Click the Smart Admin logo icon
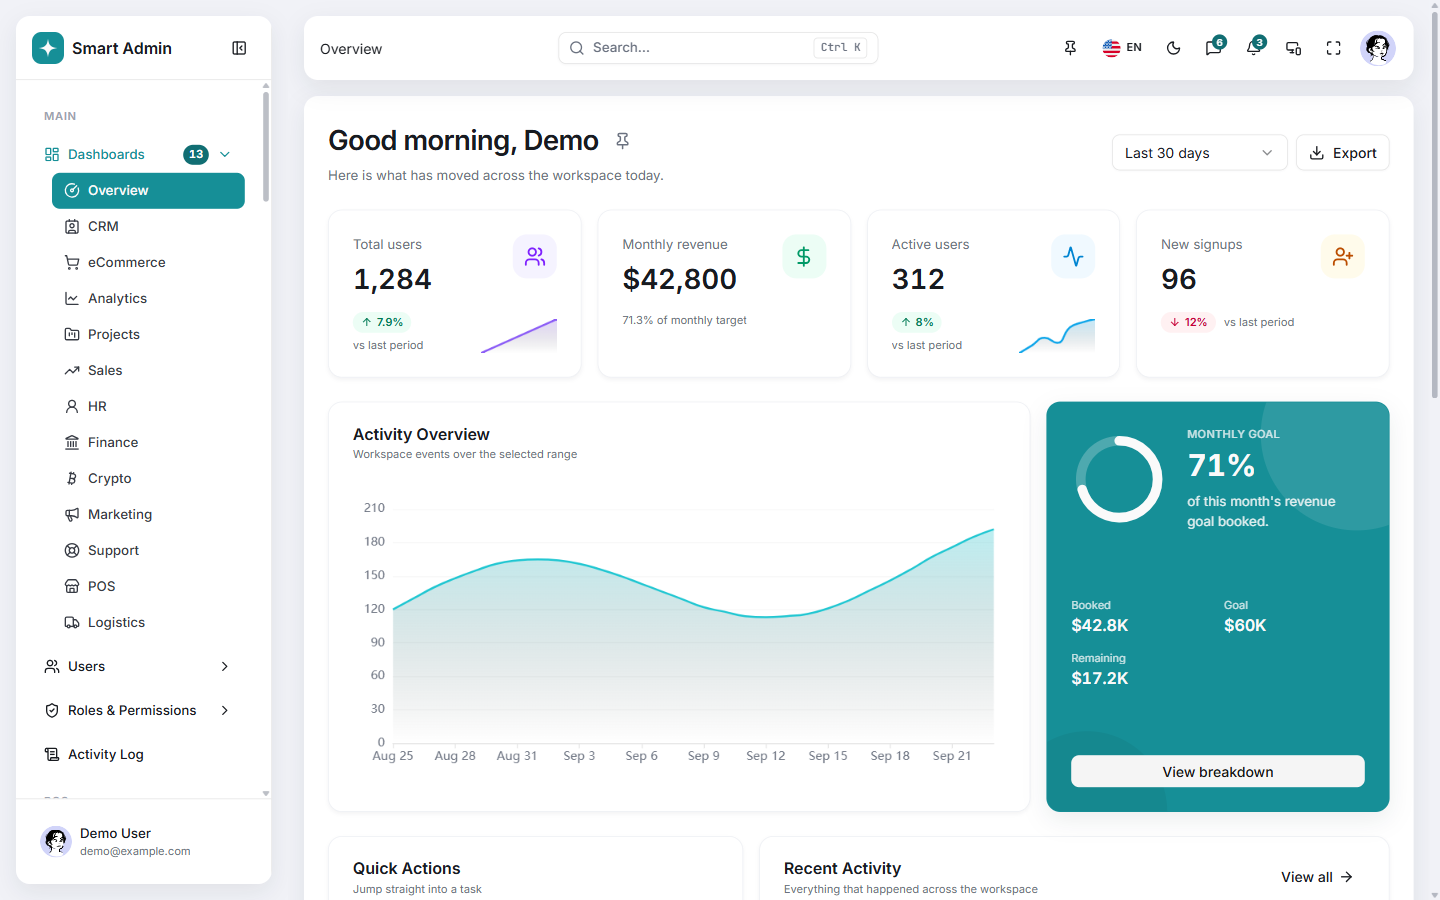 [x=48, y=48]
